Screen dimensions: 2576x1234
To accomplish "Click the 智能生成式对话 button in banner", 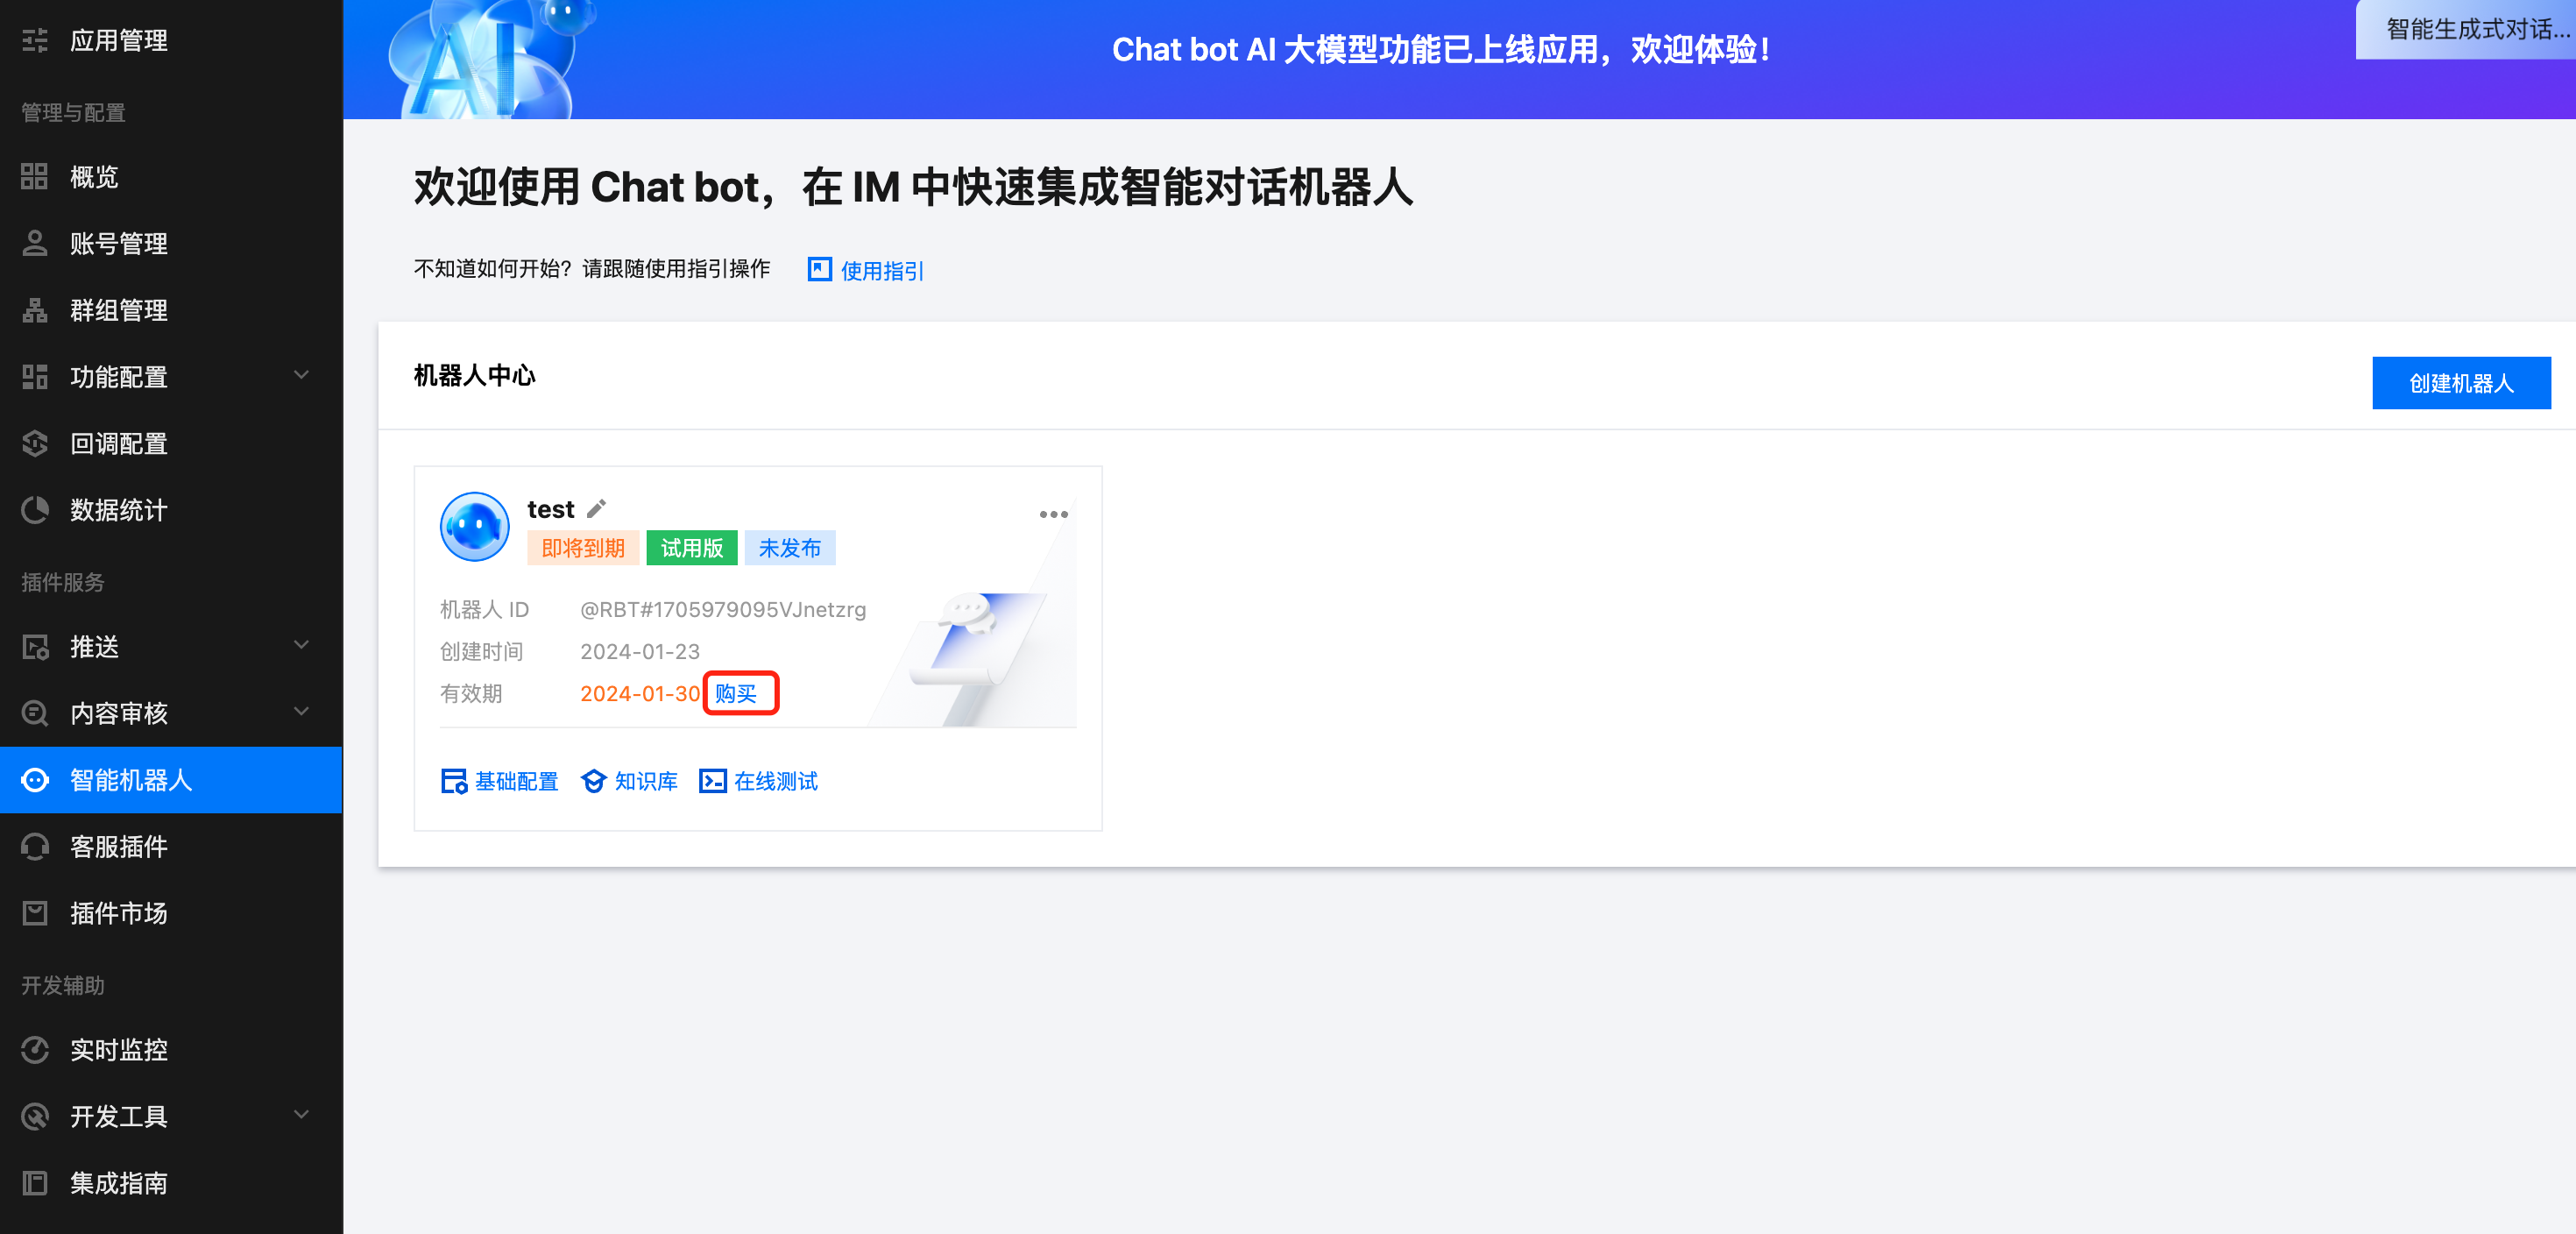I will click(2466, 29).
